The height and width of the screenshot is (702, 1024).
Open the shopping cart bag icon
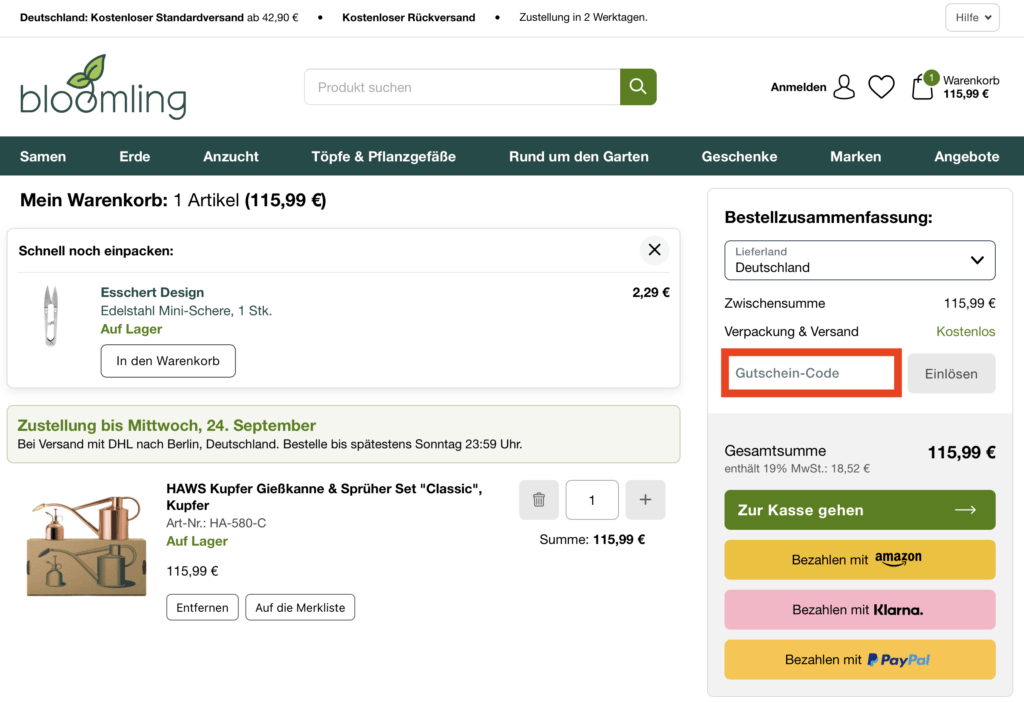click(x=923, y=87)
